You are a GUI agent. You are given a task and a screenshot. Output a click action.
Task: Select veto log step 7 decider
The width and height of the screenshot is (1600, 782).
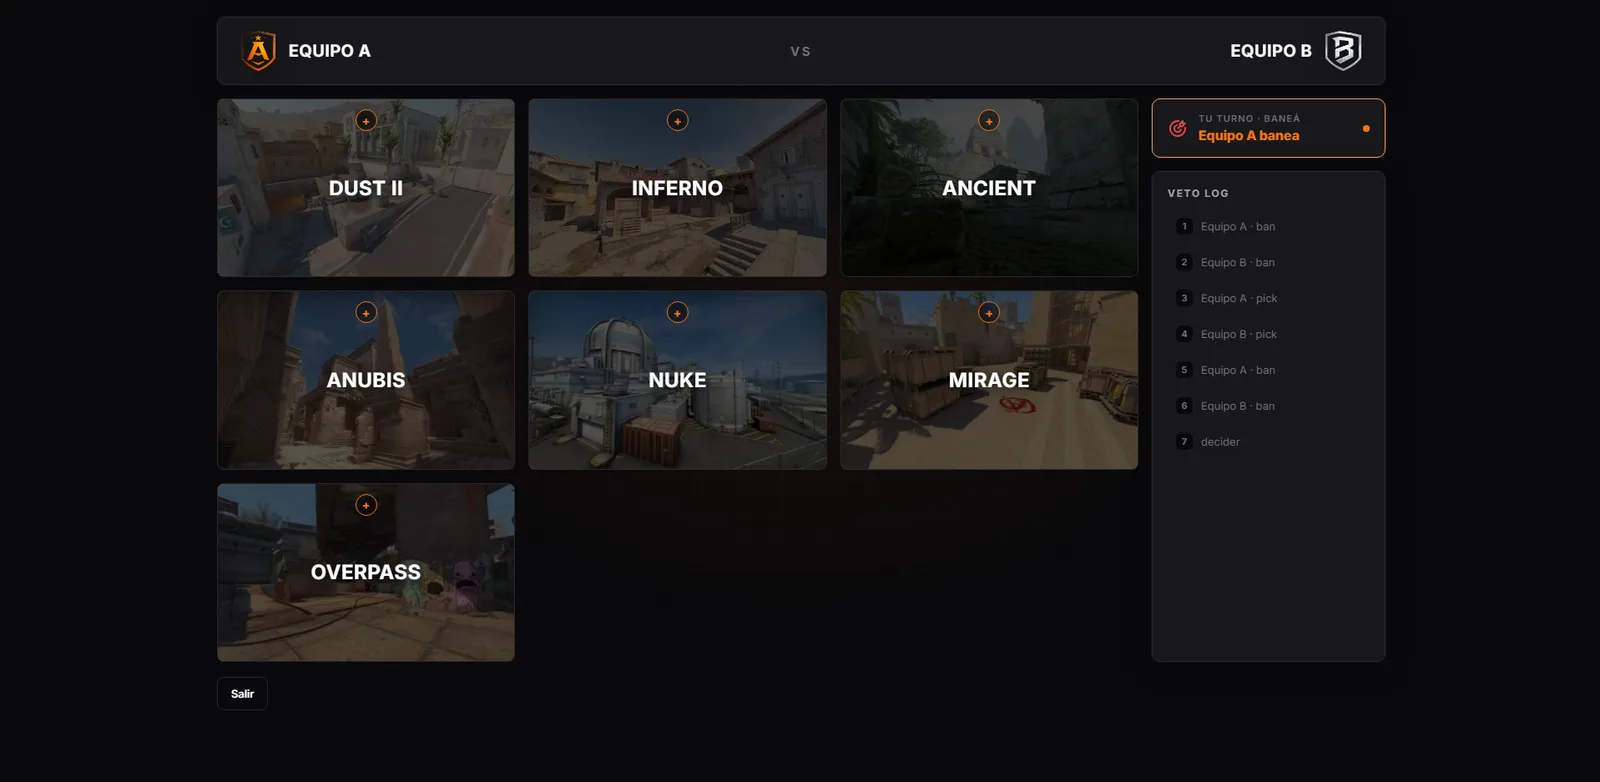pos(1268,442)
